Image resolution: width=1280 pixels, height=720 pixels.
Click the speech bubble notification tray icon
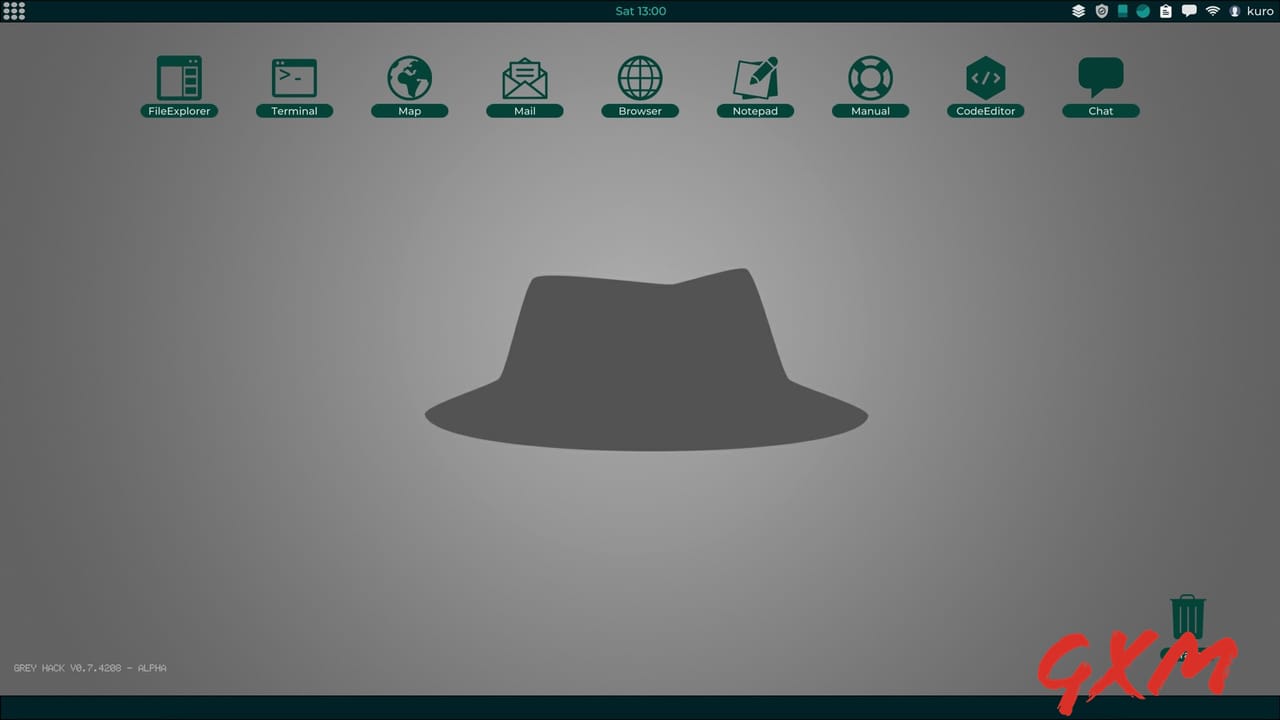point(1188,11)
